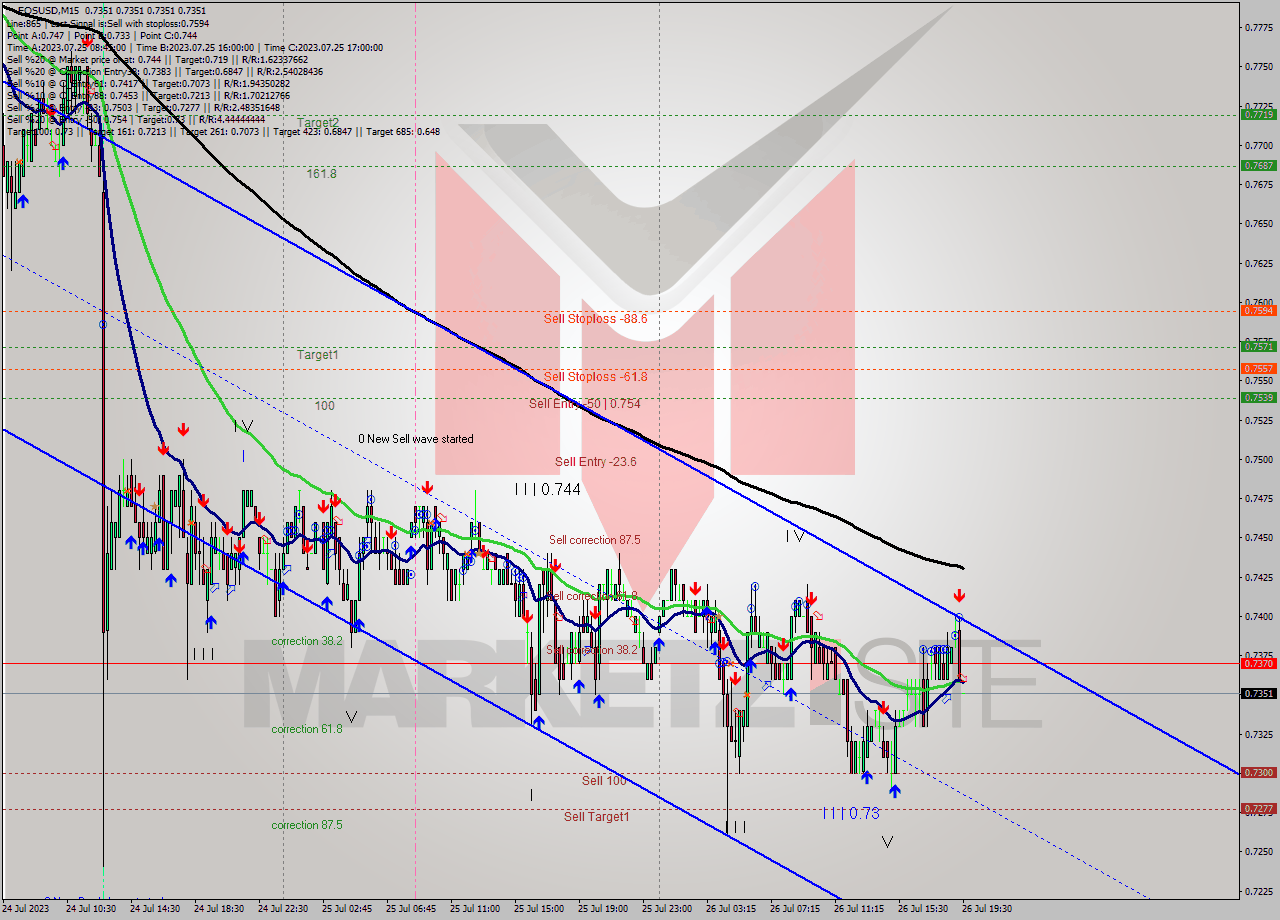The image size is (1280, 920).
Task: Click the green 'correction 61.8' label
Action: coord(307,730)
